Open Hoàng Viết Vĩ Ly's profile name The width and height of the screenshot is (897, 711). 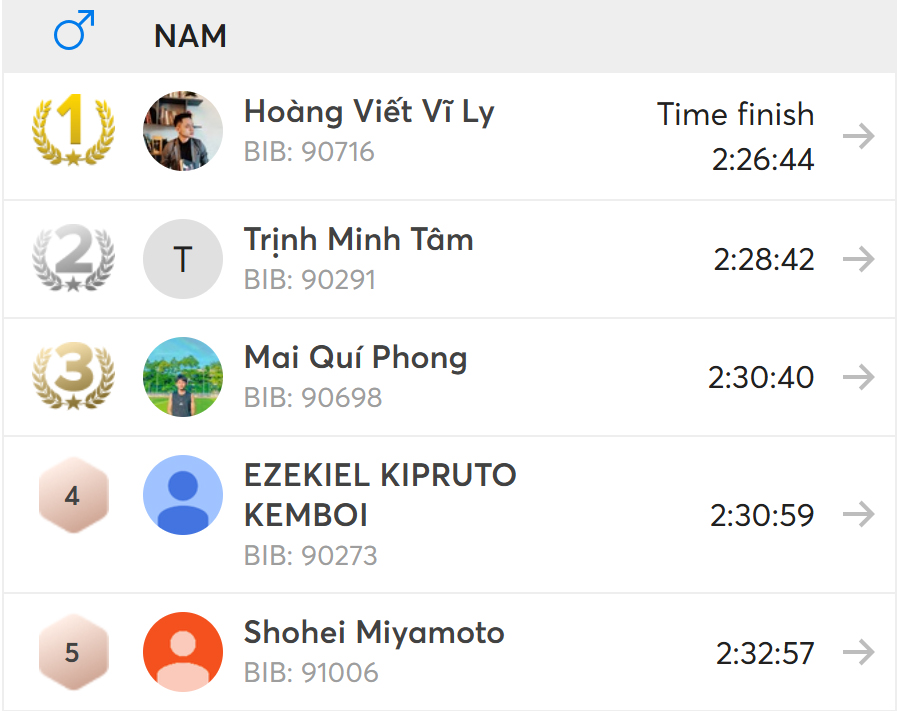pyautogui.click(x=369, y=111)
